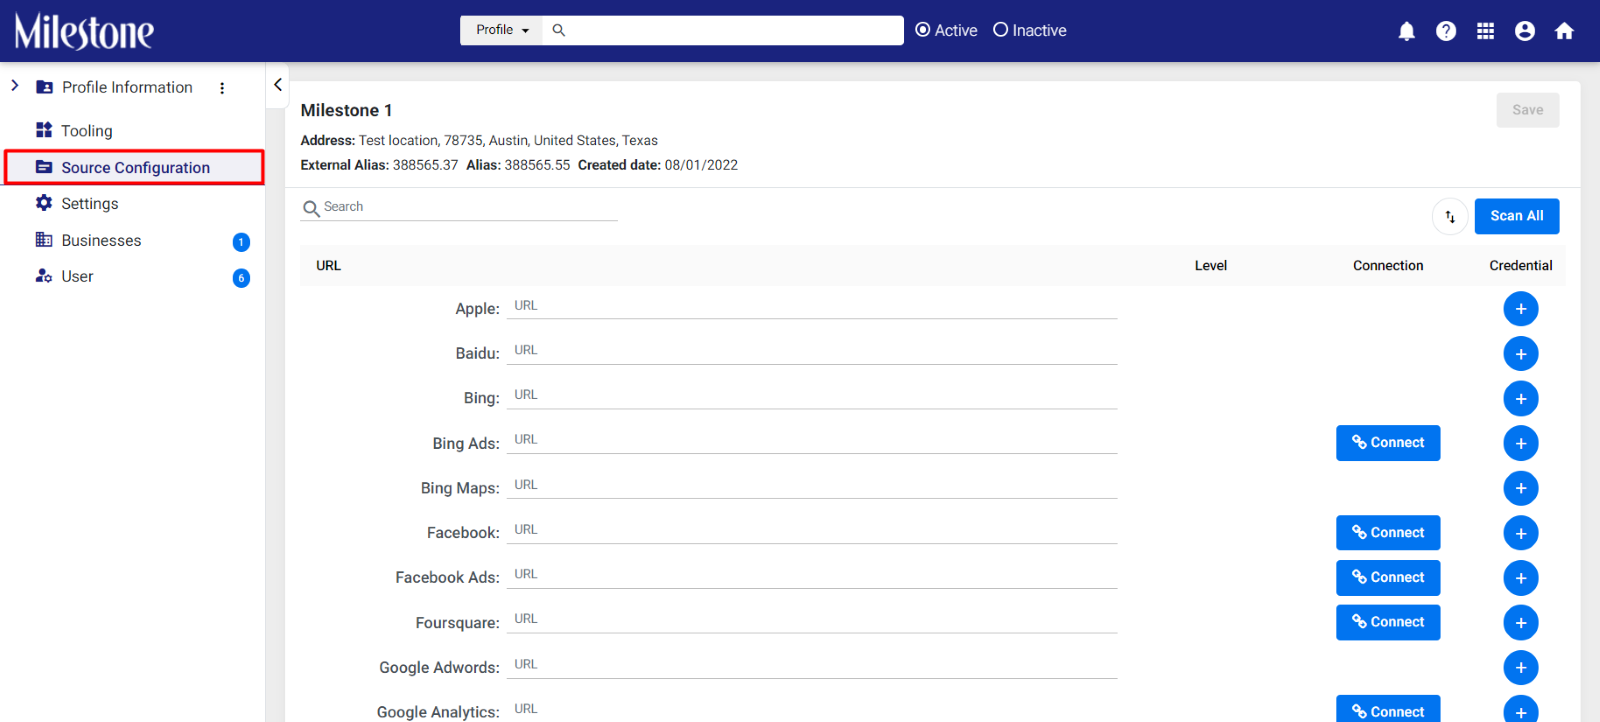Click the magnifier icon in top search bar
This screenshot has height=722, width=1600.
pos(559,30)
